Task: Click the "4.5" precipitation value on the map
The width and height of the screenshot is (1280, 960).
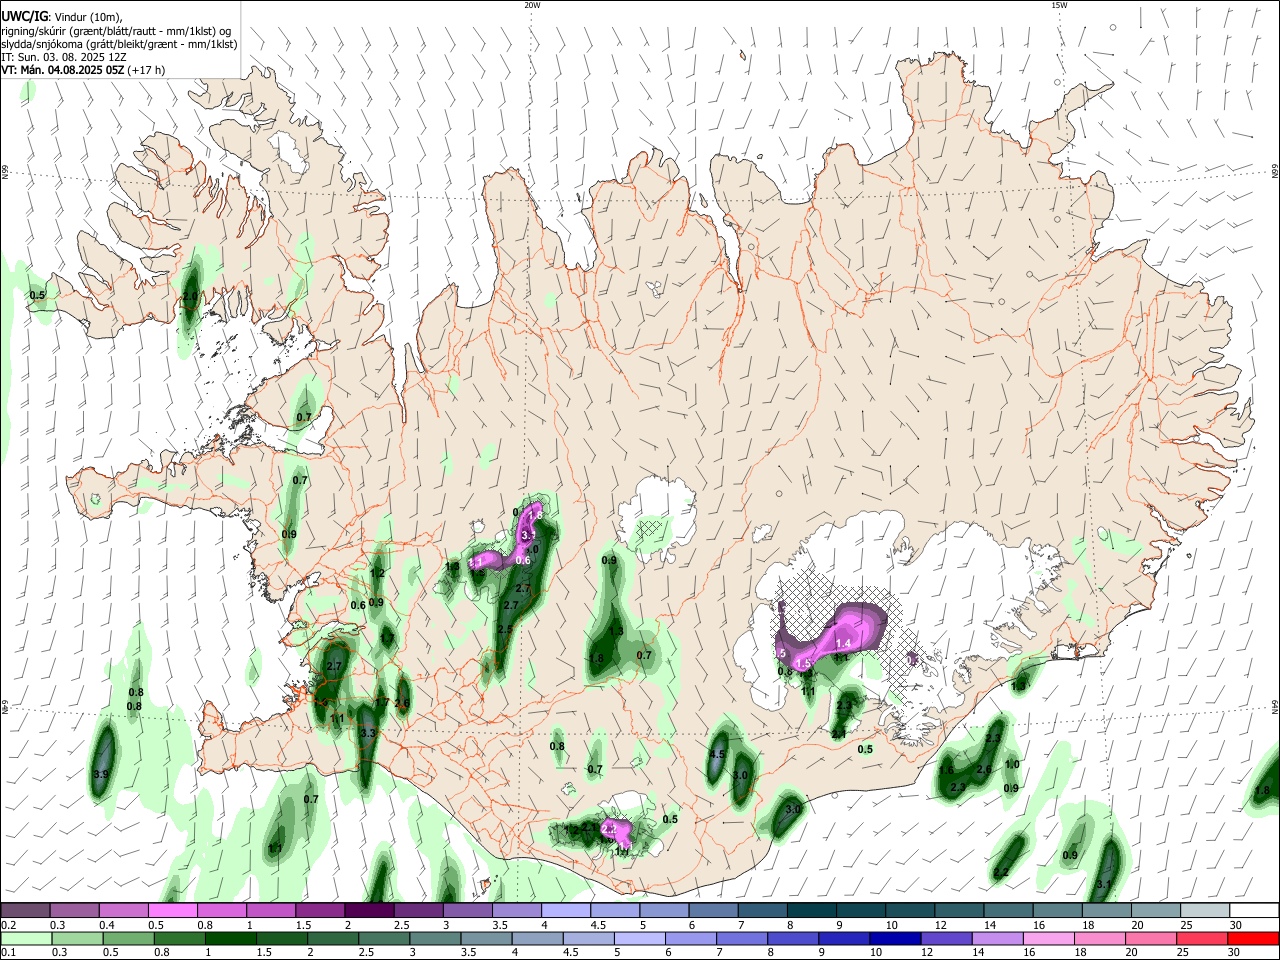Action: coord(717,755)
